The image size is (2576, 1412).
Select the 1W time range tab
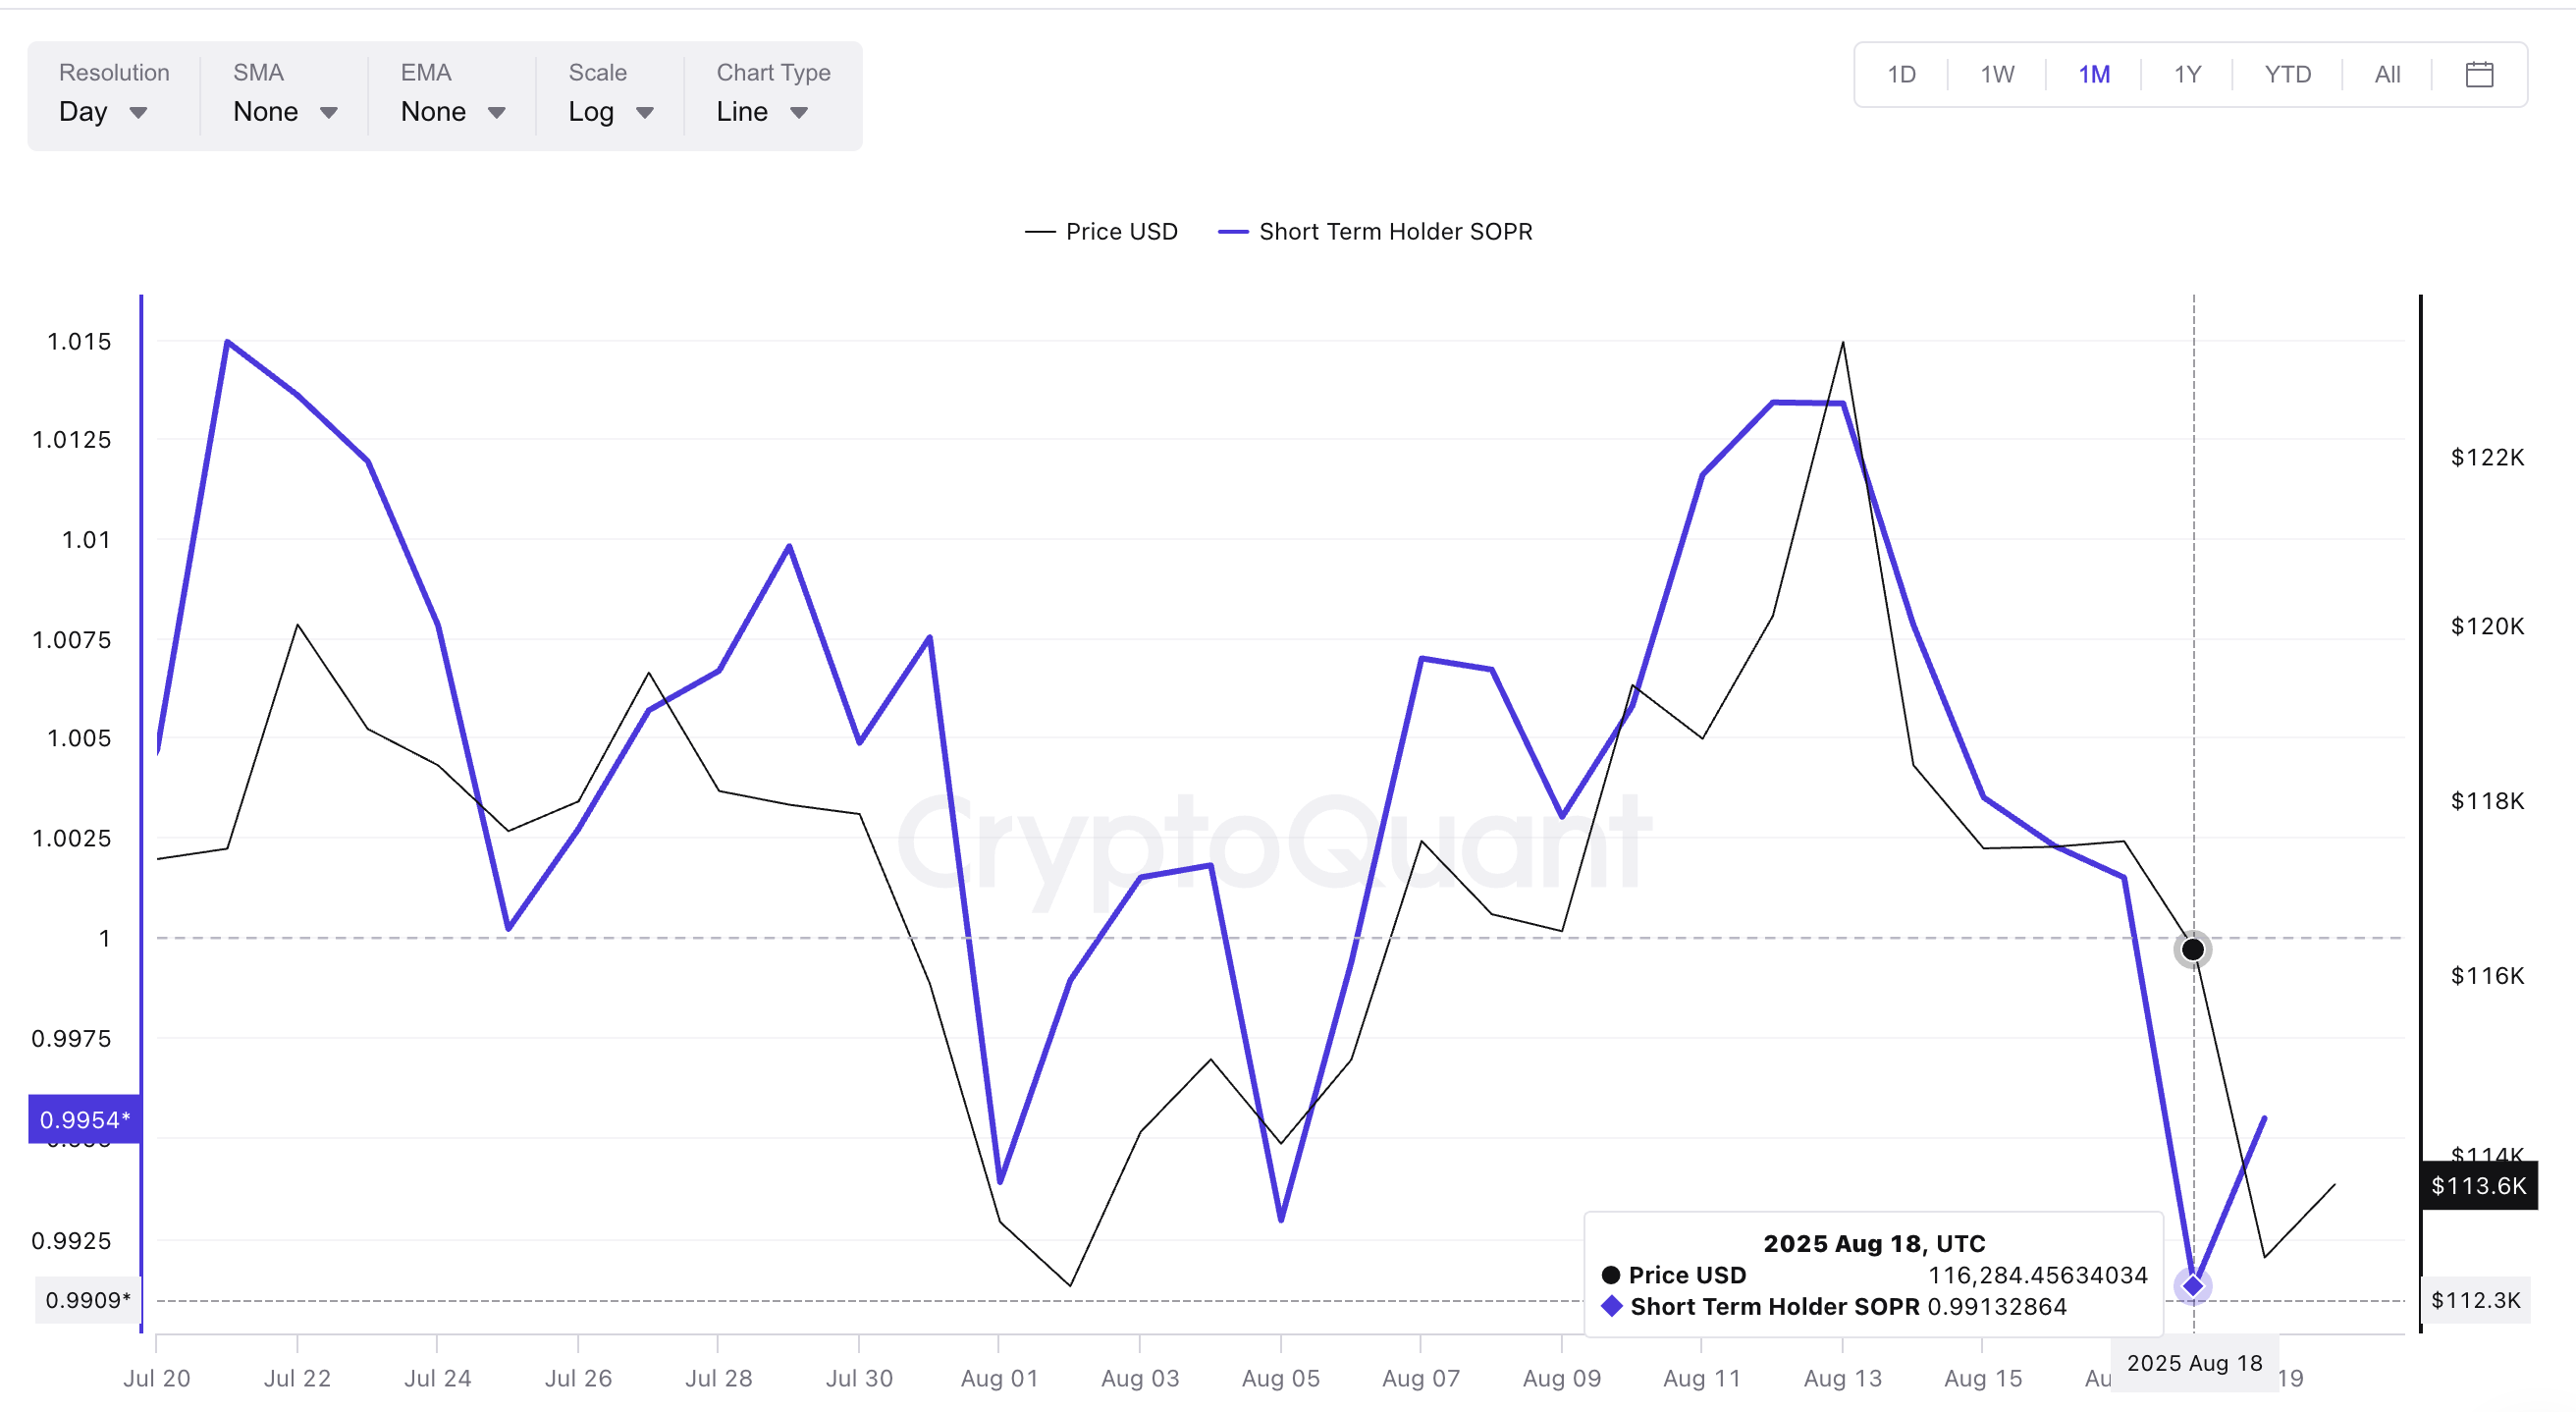click(1995, 73)
